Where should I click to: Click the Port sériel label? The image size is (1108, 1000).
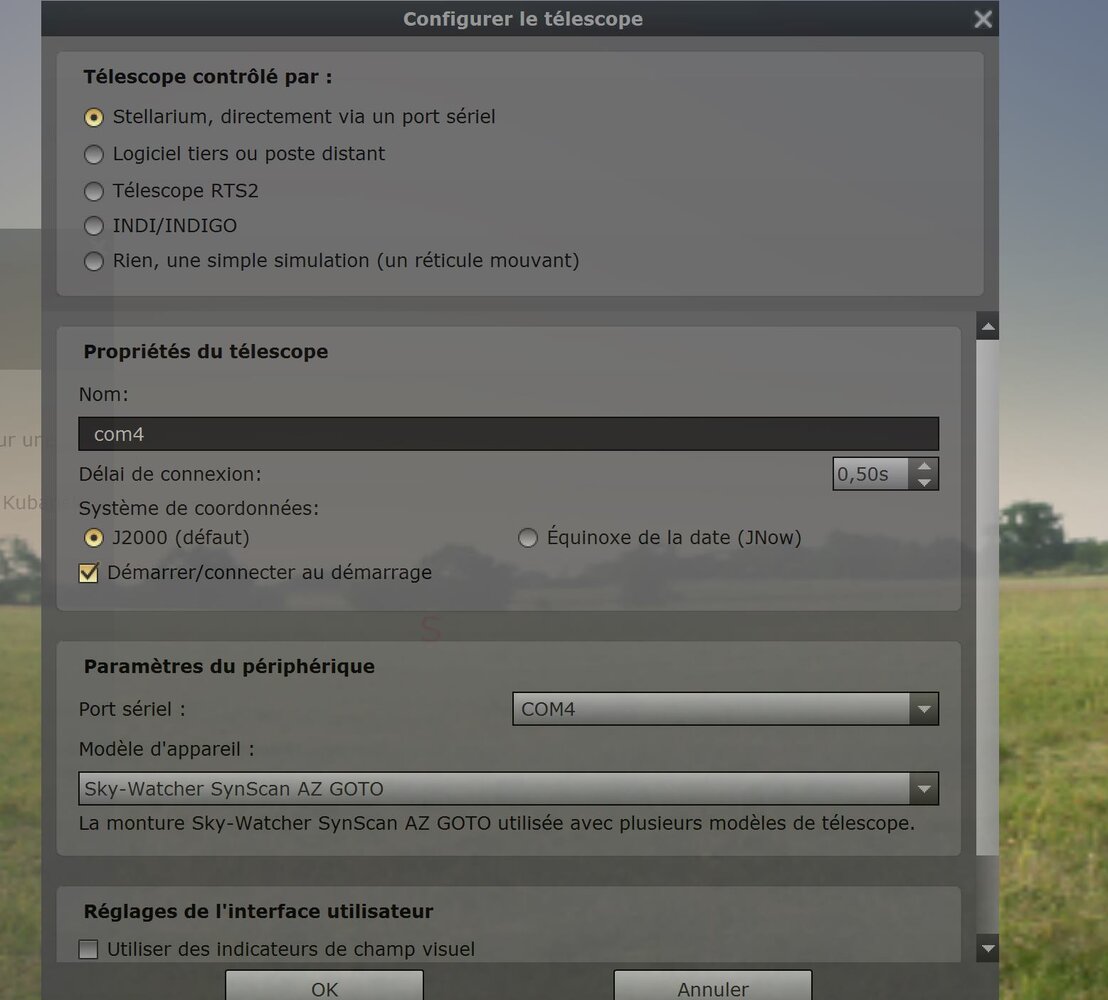[132, 709]
